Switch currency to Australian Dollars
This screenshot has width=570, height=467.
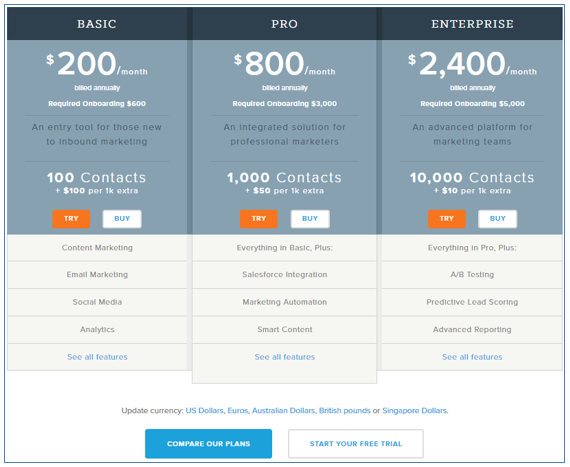point(283,411)
